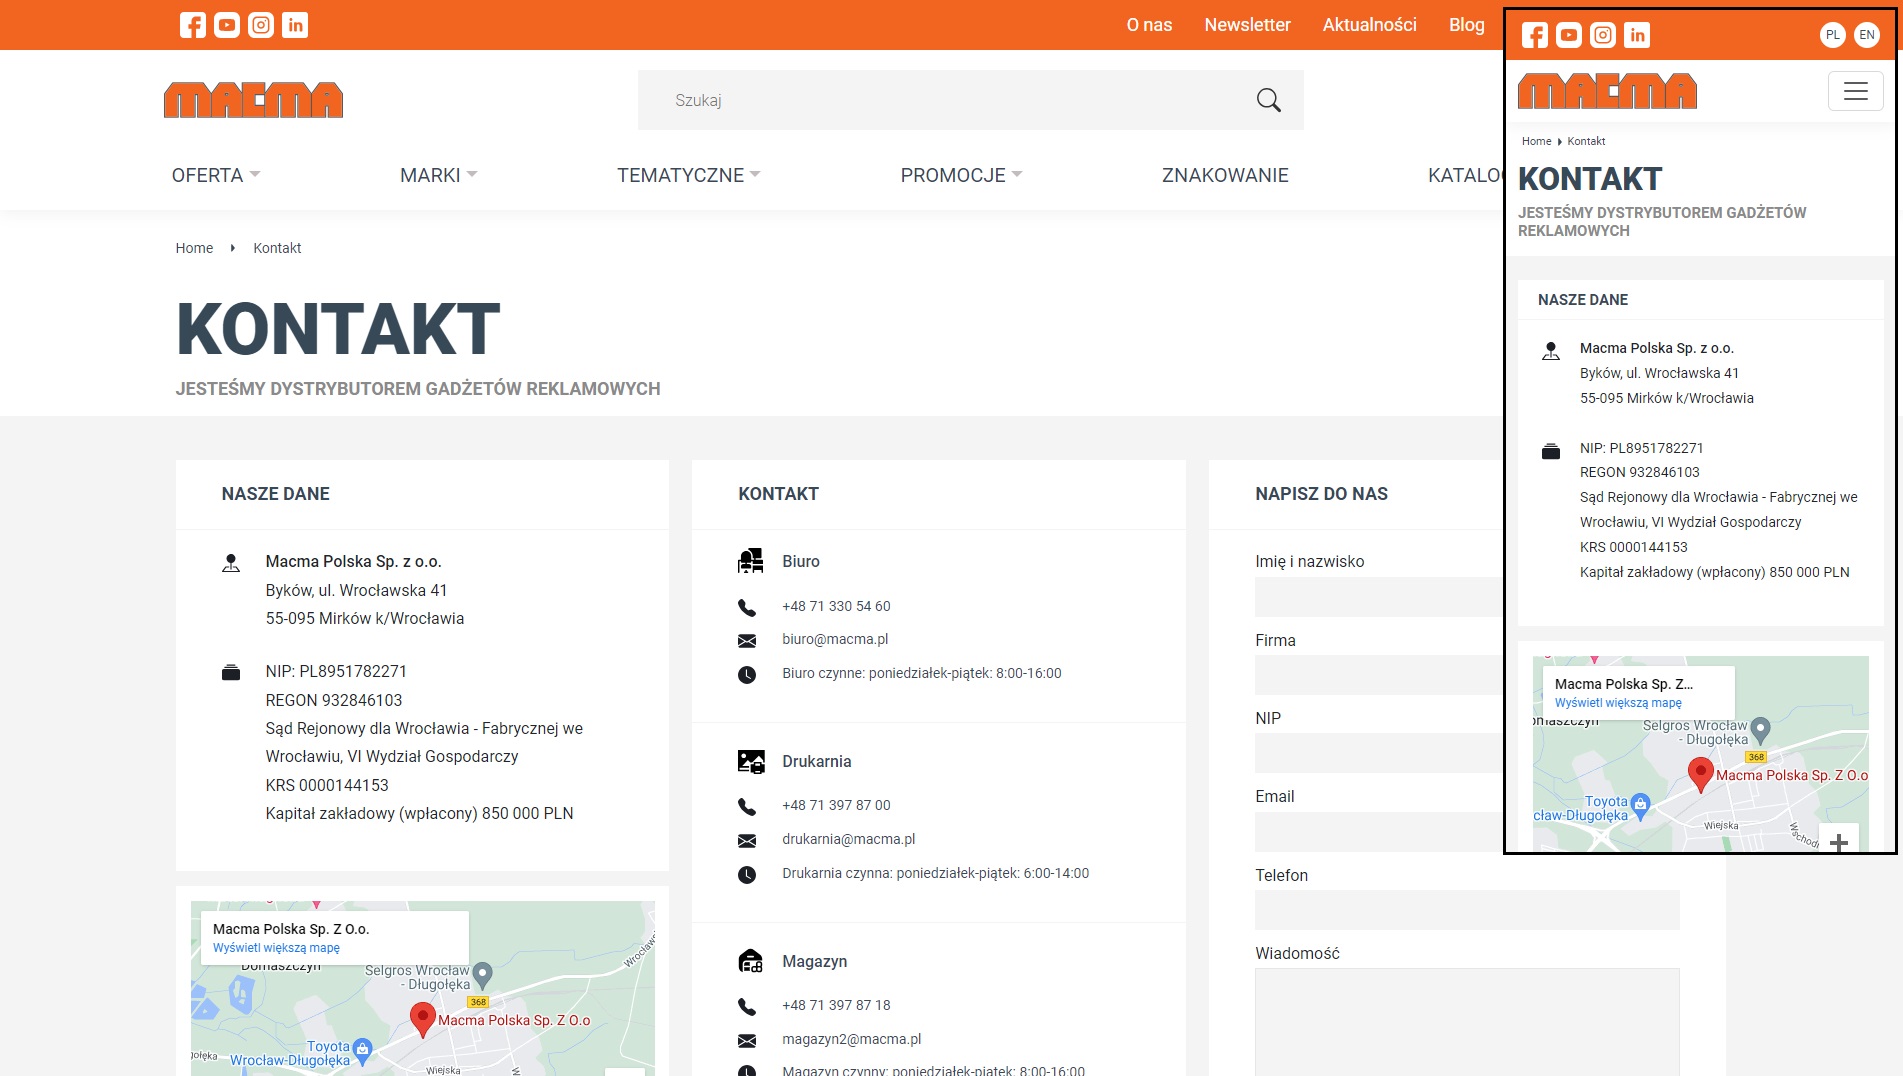Open the hamburger menu in mobile preview
The height and width of the screenshot is (1076, 1903).
click(x=1855, y=91)
